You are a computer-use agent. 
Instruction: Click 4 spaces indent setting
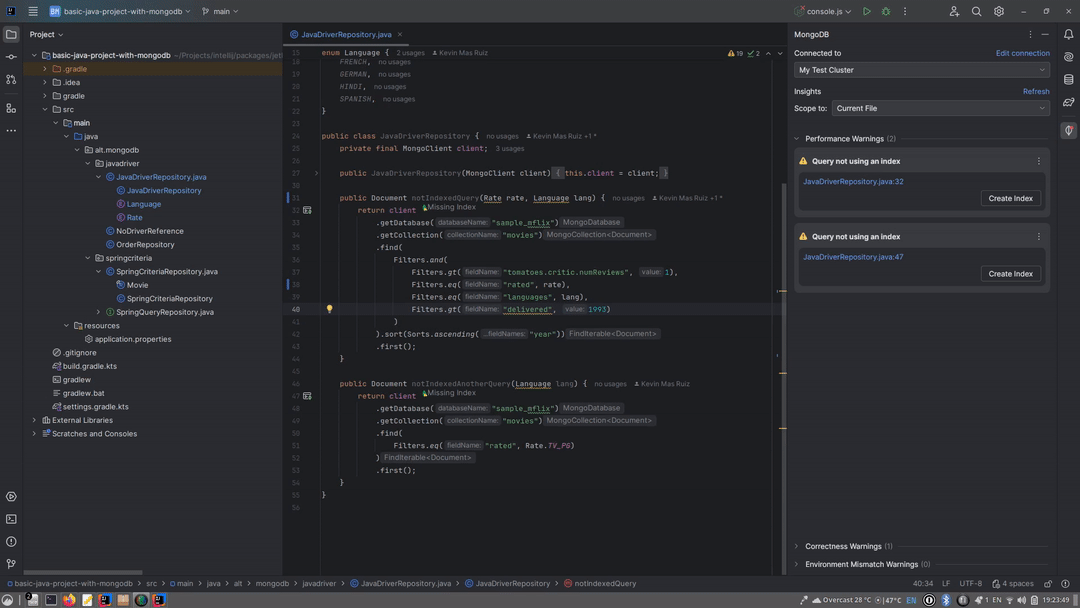click(x=1012, y=583)
